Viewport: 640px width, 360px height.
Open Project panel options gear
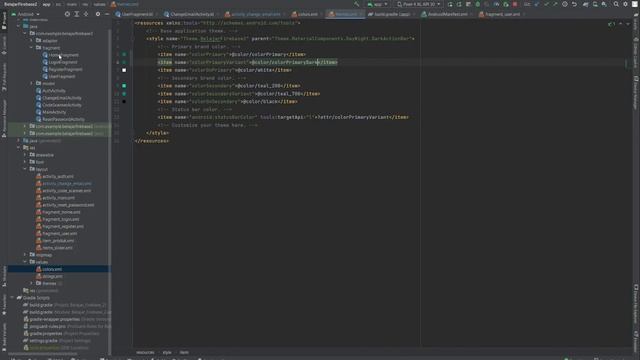98,14
